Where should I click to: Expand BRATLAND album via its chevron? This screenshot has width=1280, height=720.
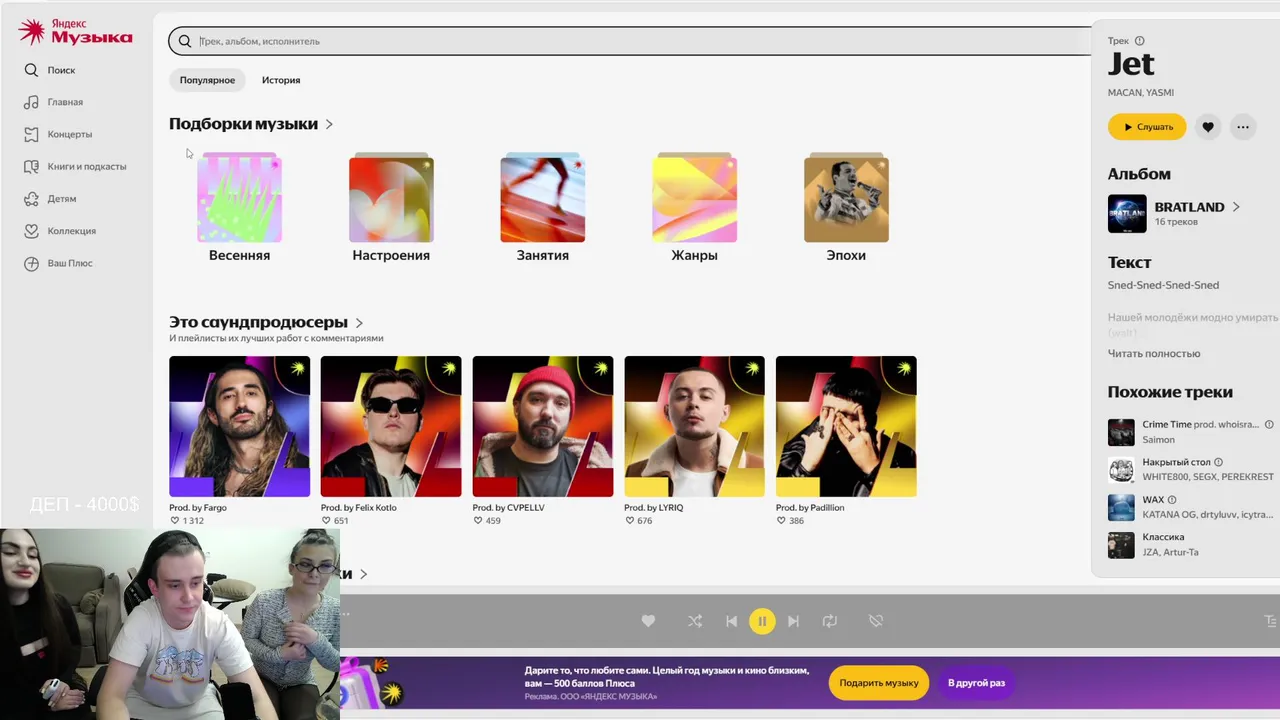(1236, 207)
